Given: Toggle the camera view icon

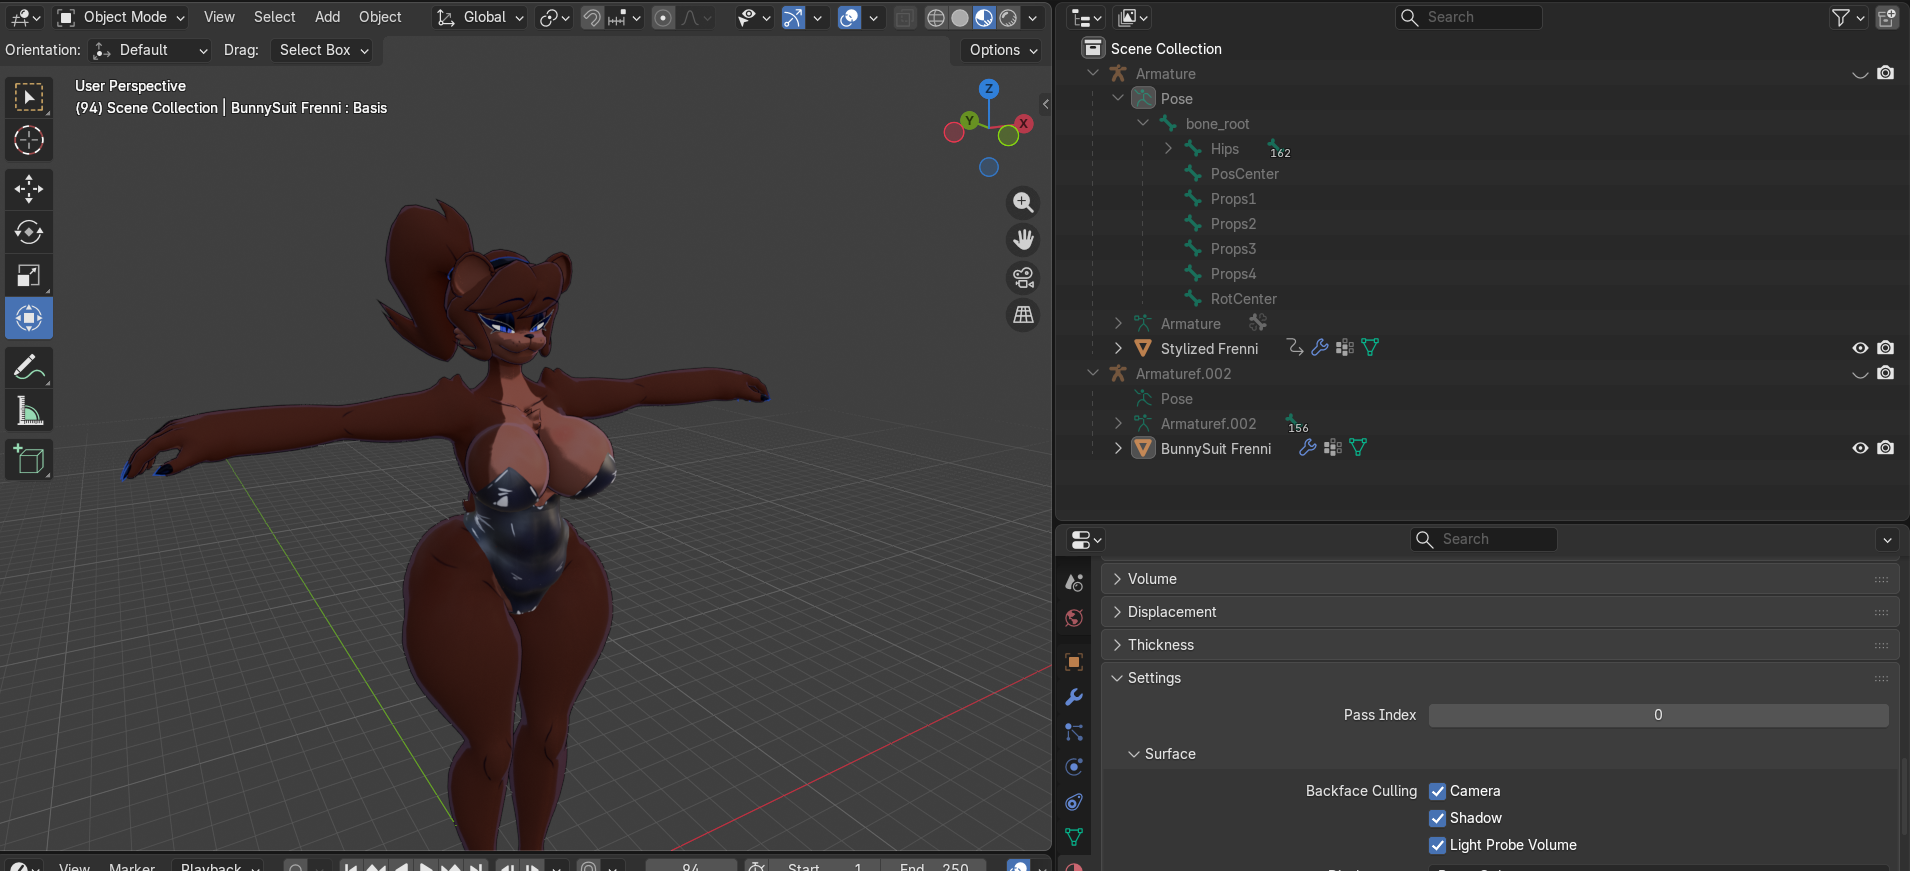Looking at the screenshot, I should coord(1023,277).
